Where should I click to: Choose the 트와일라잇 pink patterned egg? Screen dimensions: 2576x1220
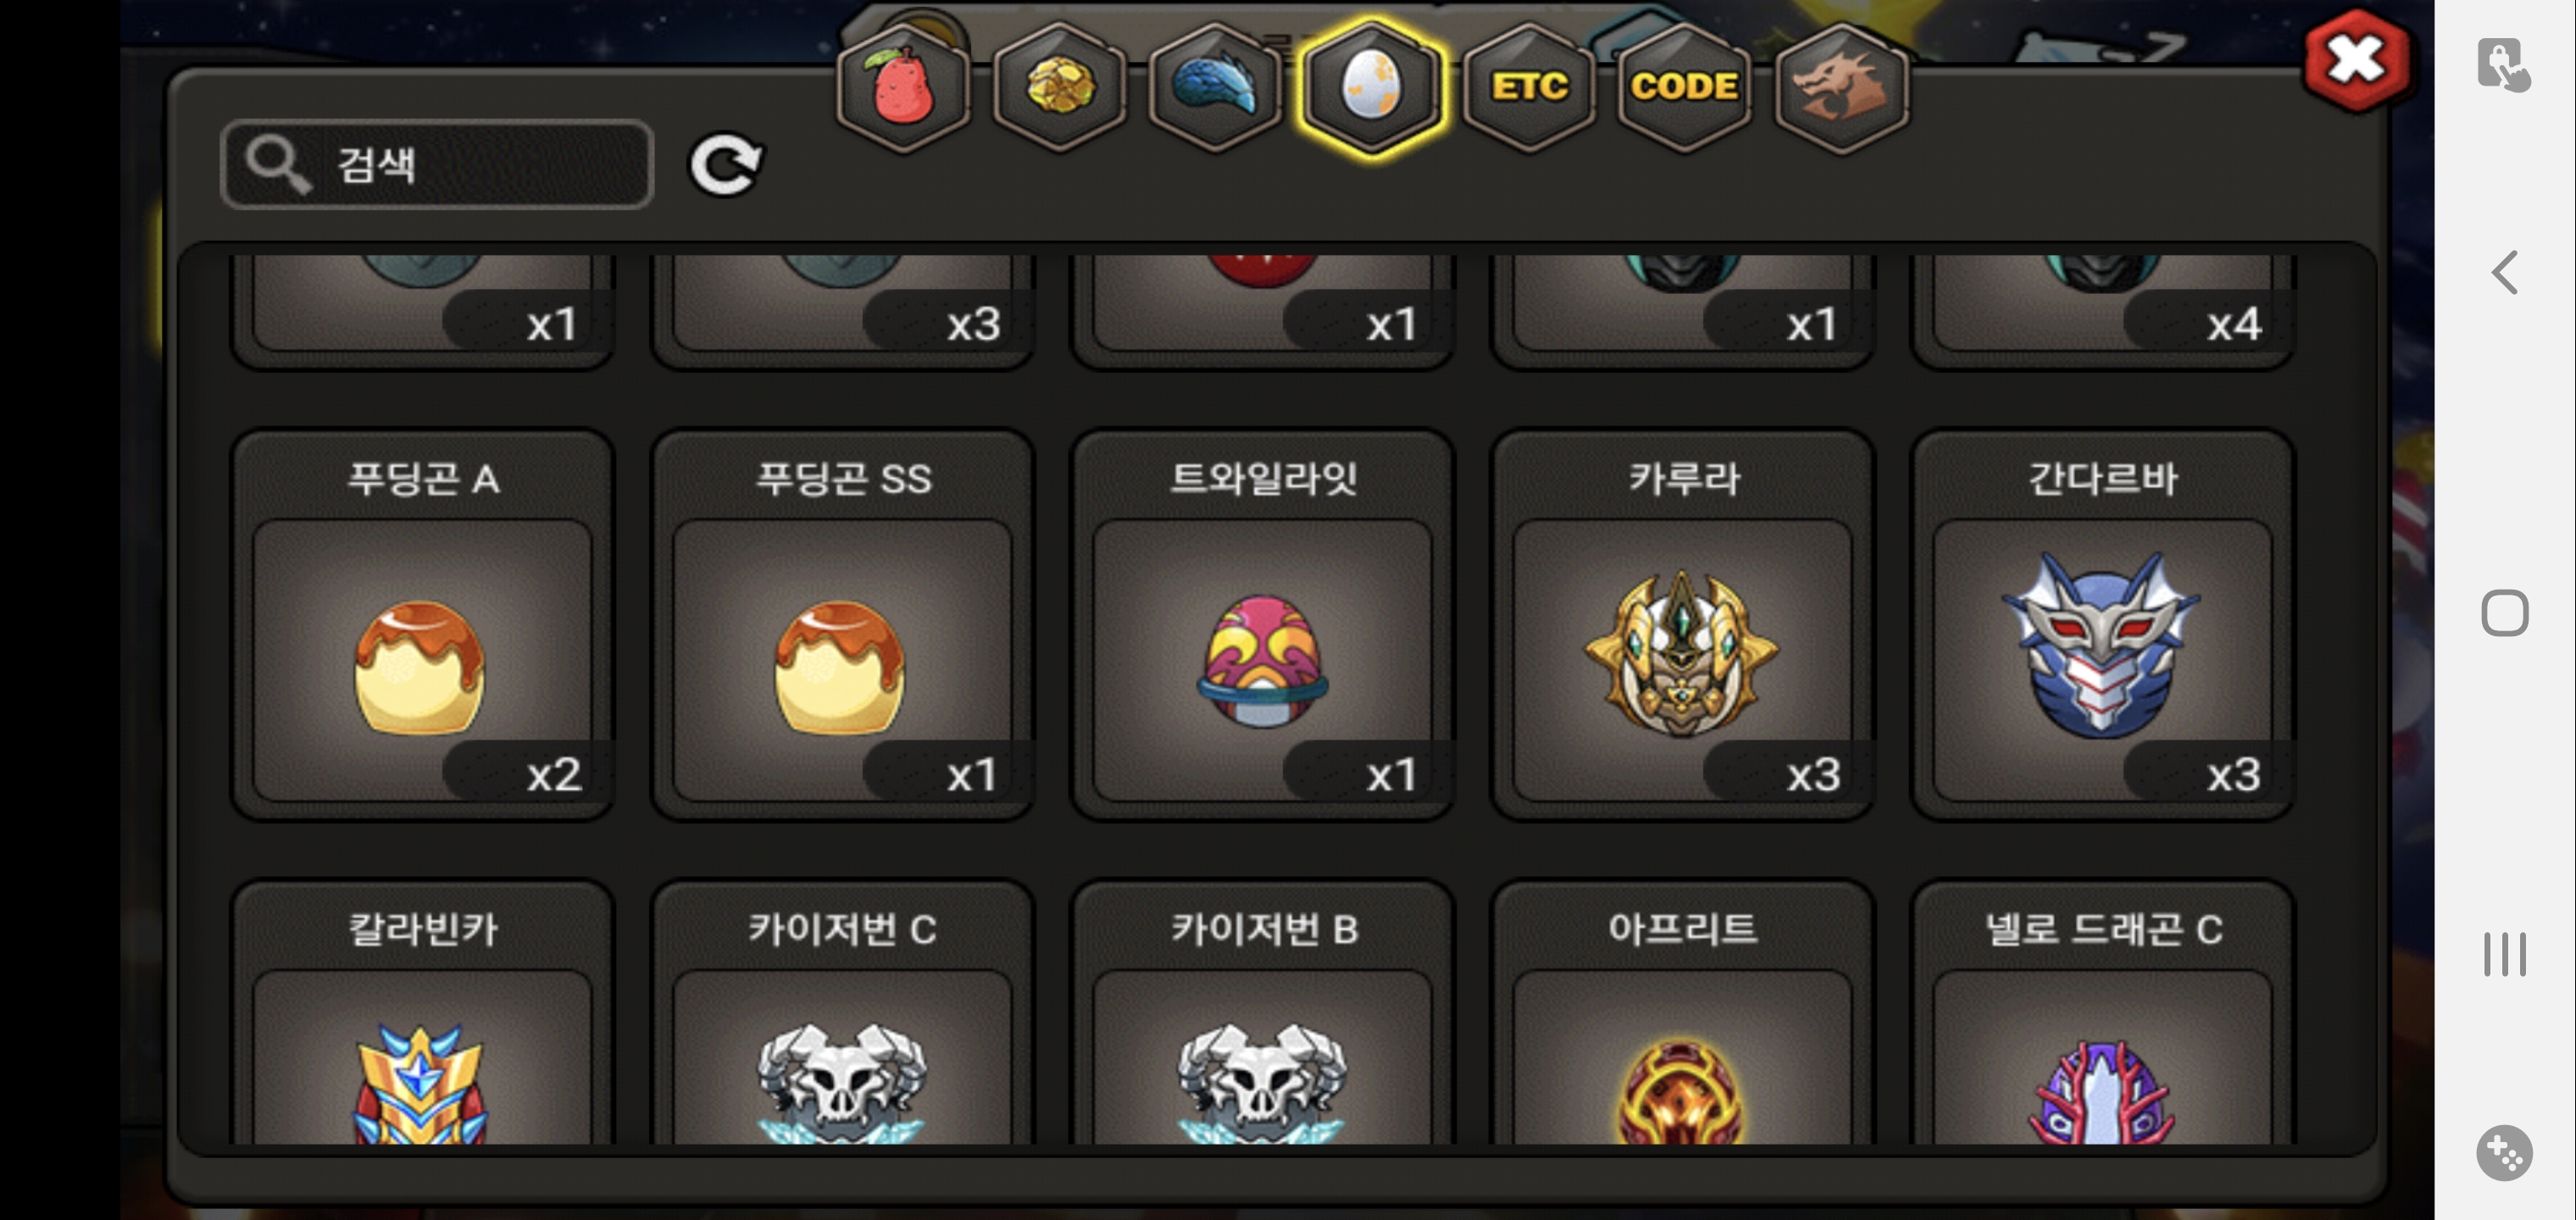point(1262,625)
